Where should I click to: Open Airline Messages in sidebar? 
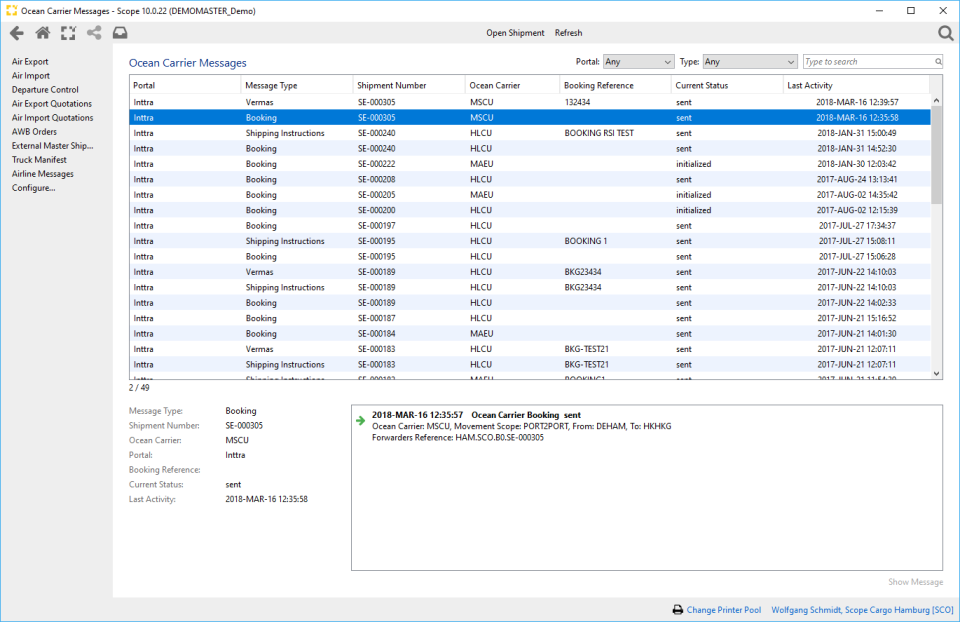click(43, 174)
